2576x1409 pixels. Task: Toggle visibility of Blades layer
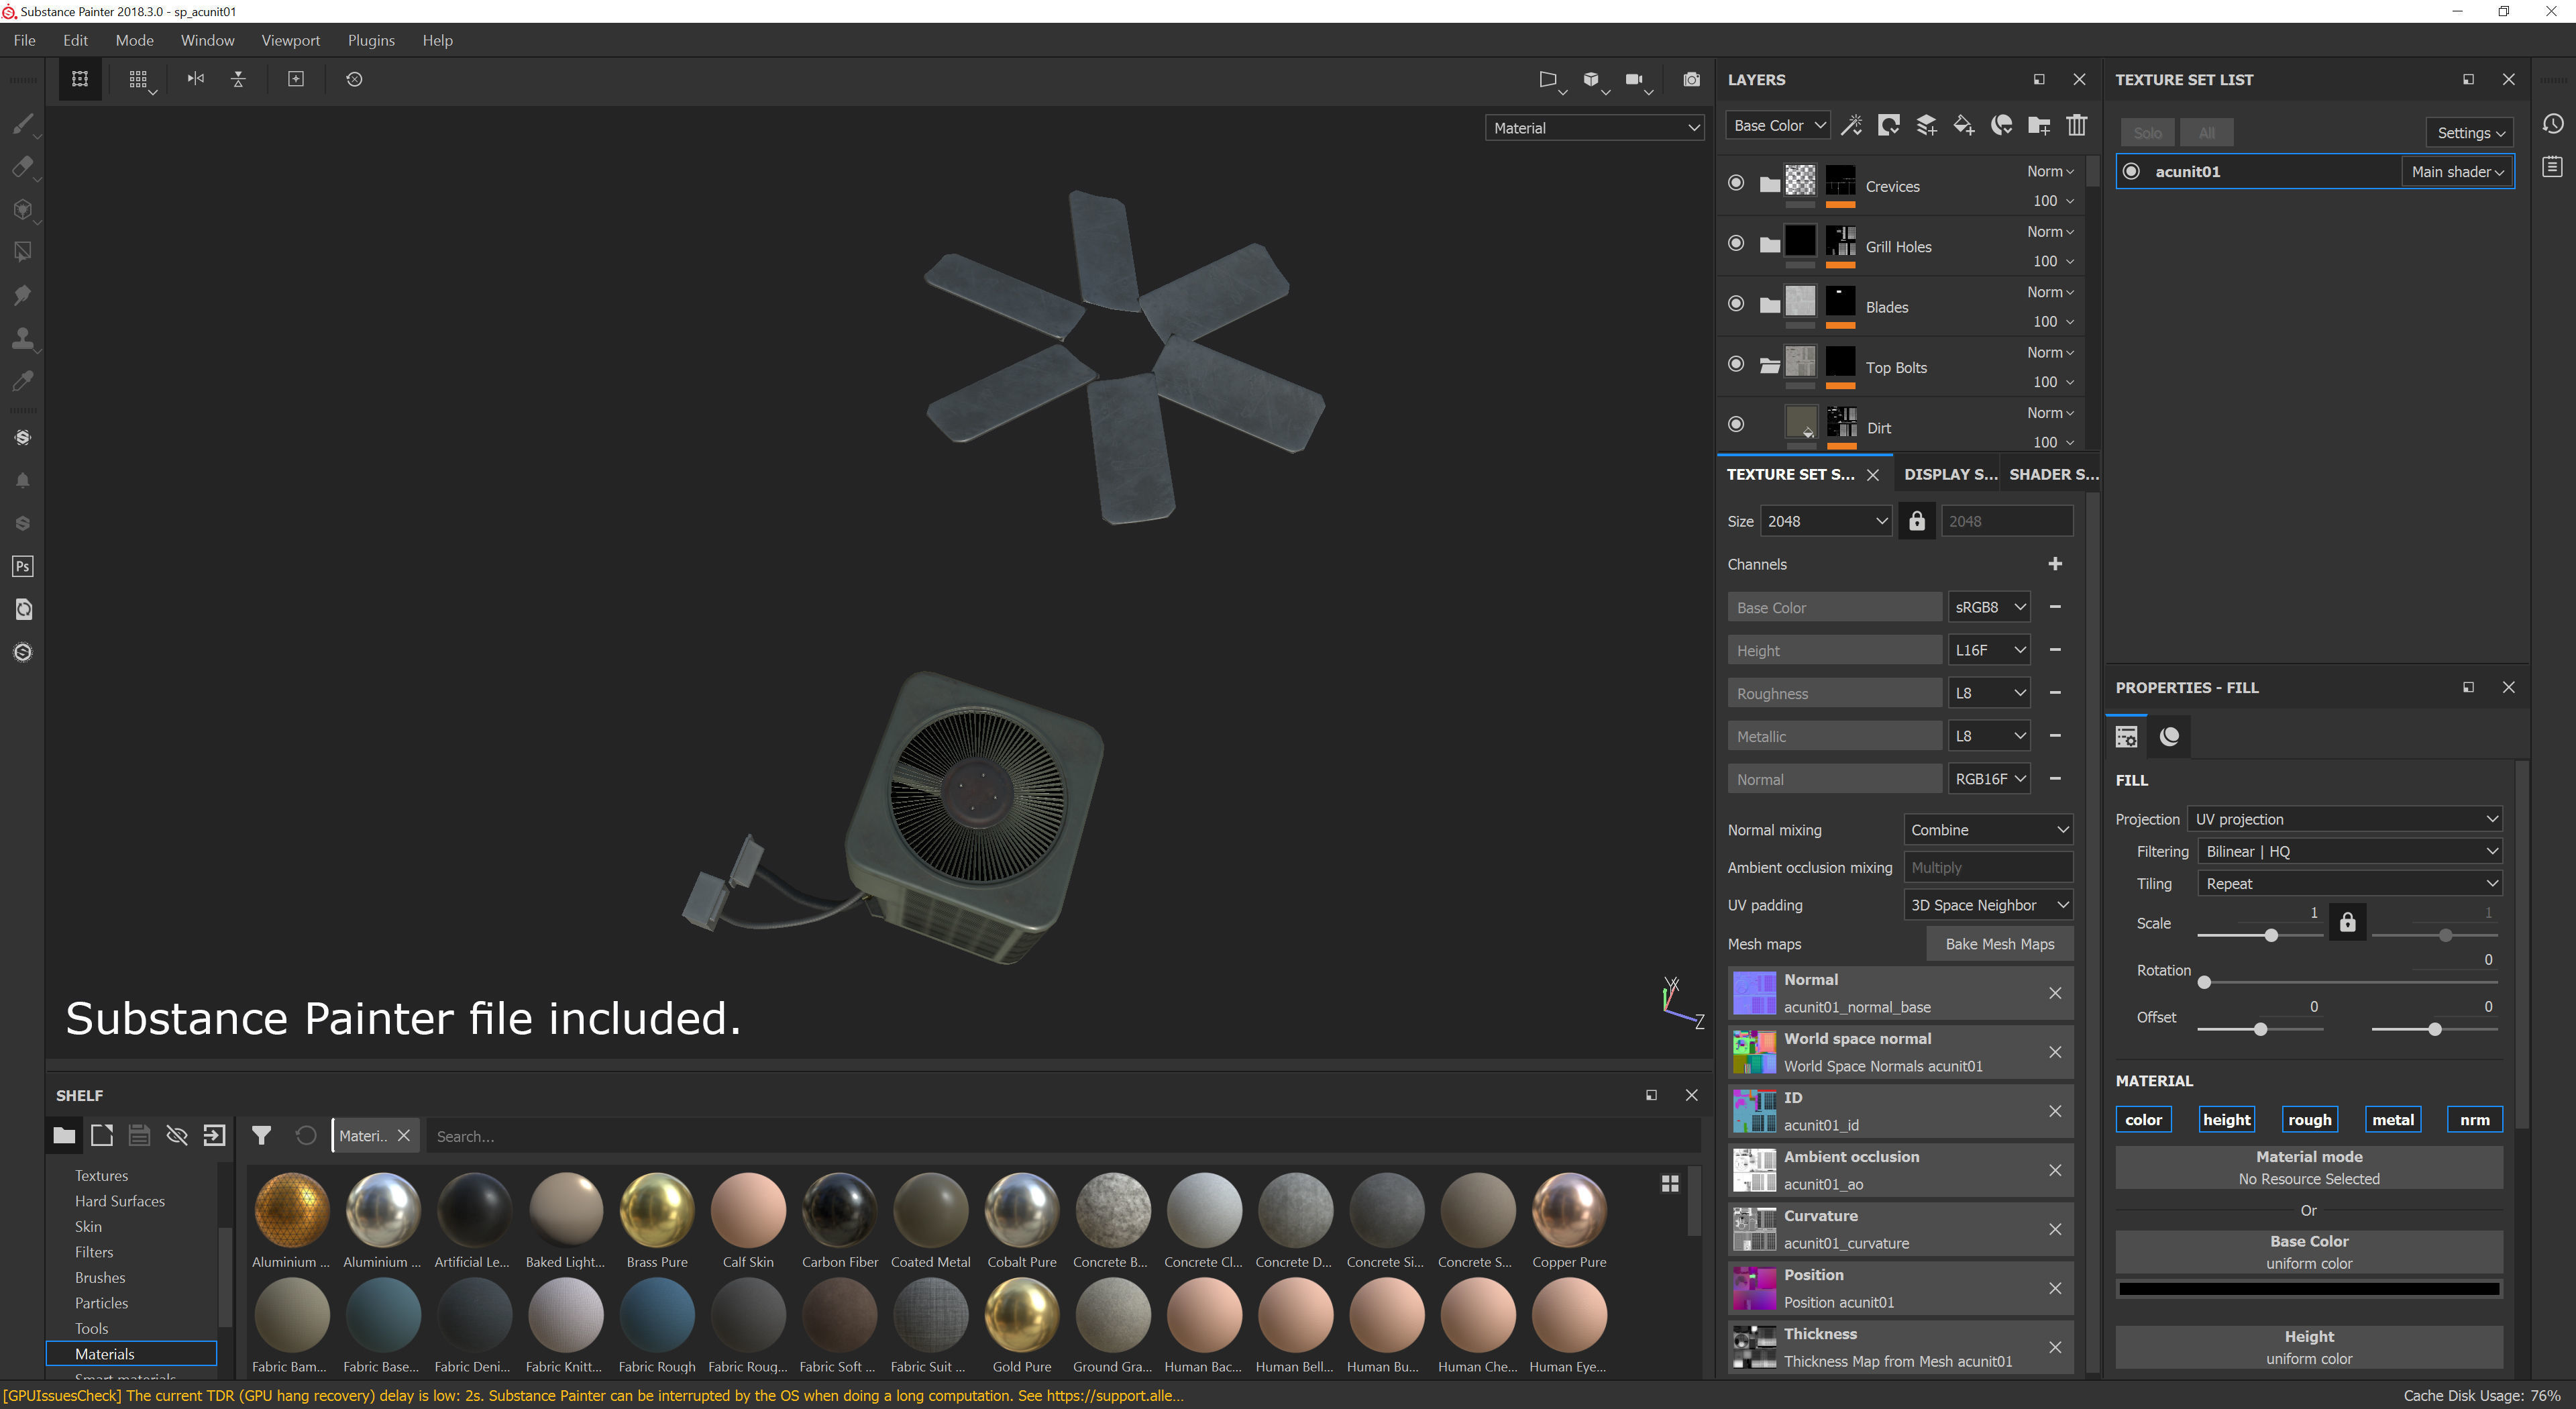1736,304
